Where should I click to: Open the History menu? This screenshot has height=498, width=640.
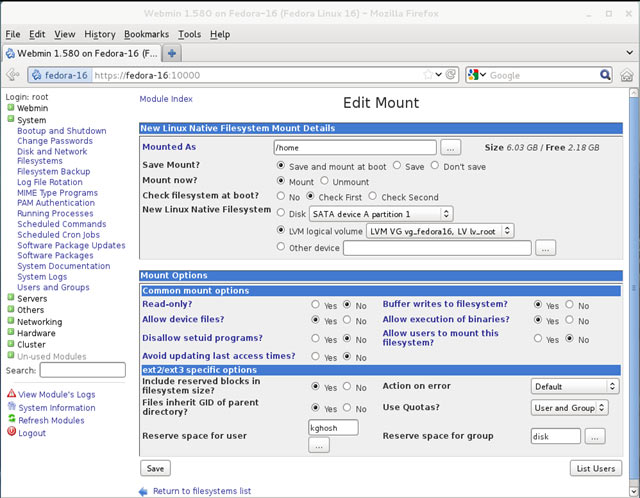100,34
